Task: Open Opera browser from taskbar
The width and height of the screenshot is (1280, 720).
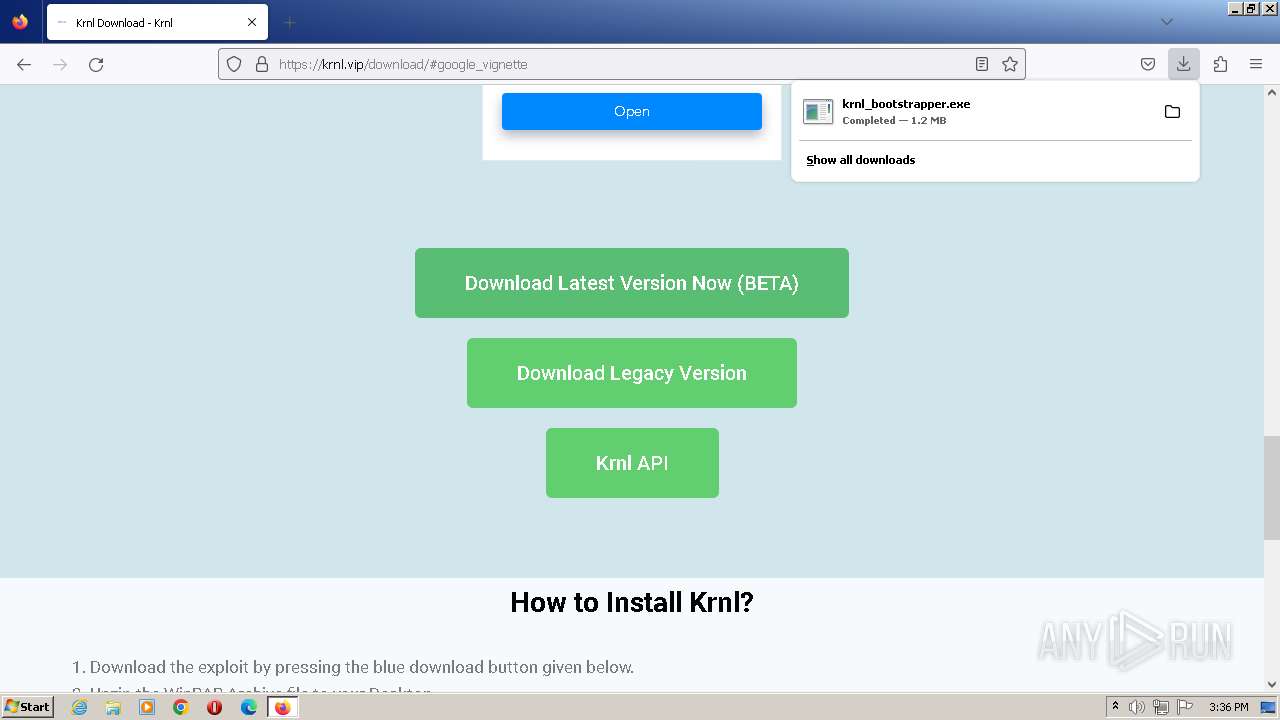Action: tap(214, 707)
